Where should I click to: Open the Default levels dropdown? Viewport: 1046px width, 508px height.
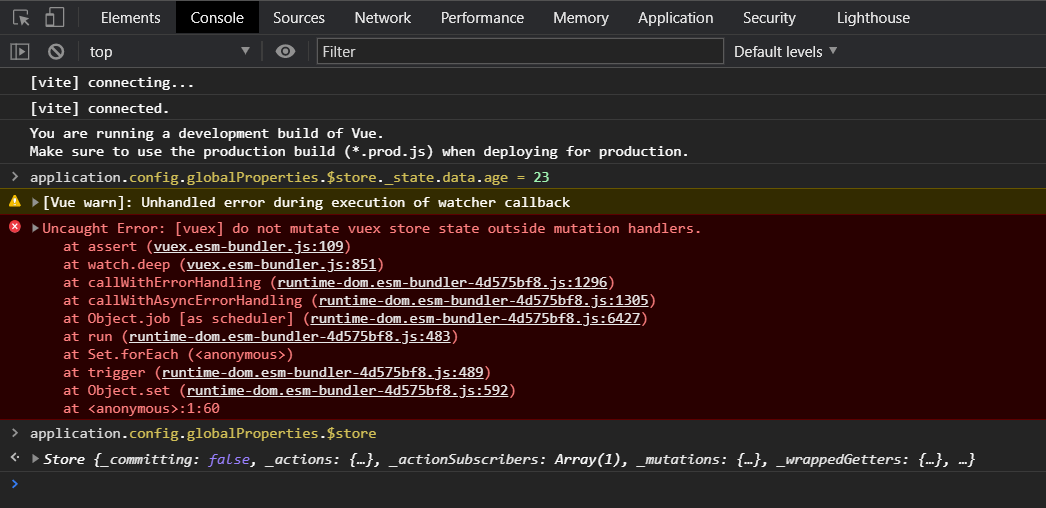point(785,51)
